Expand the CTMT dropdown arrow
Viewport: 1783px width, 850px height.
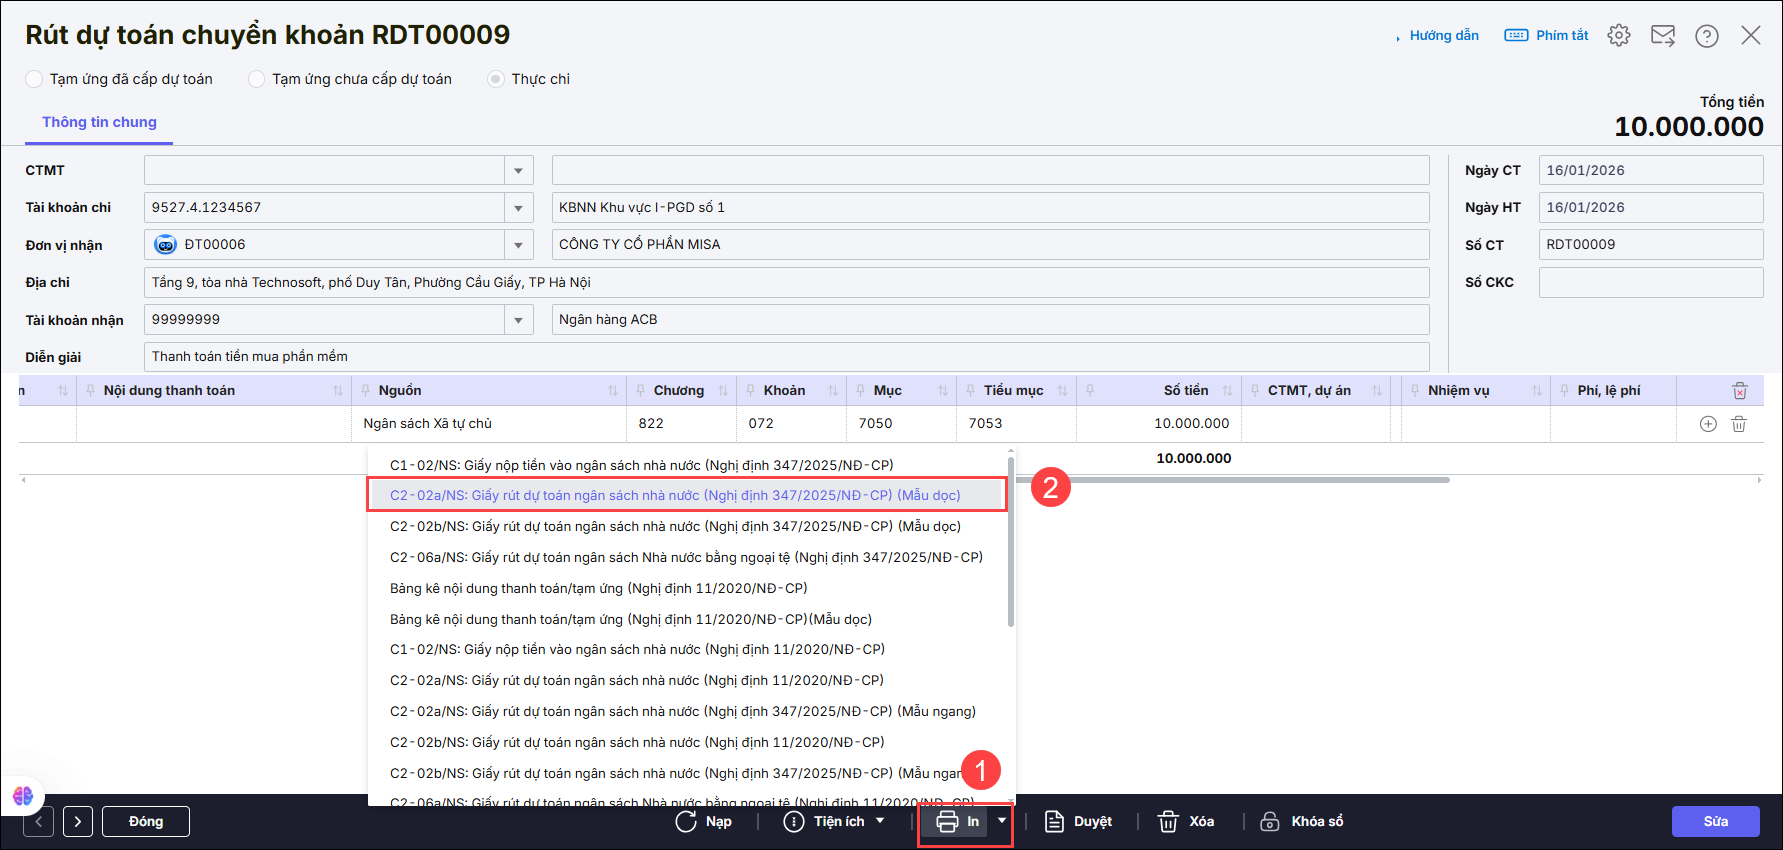point(518,170)
